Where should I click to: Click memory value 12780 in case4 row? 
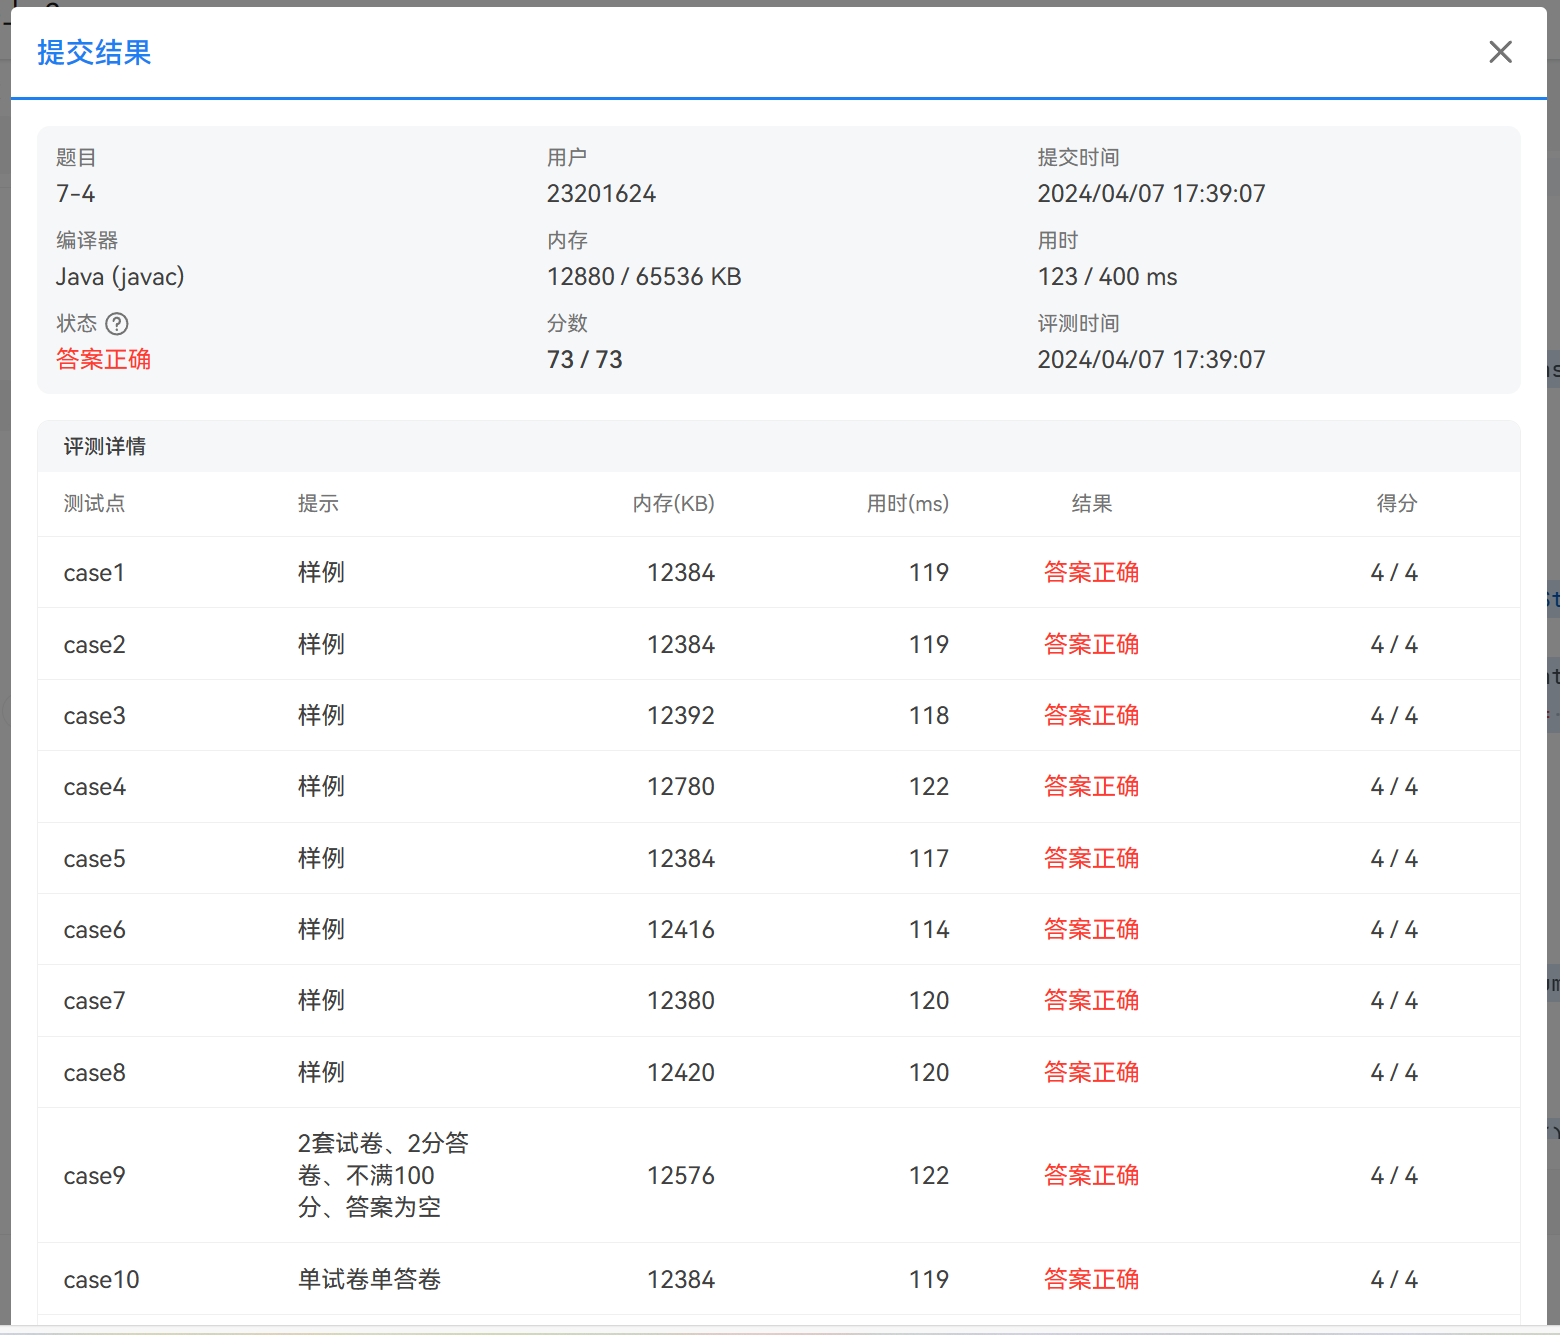(680, 787)
